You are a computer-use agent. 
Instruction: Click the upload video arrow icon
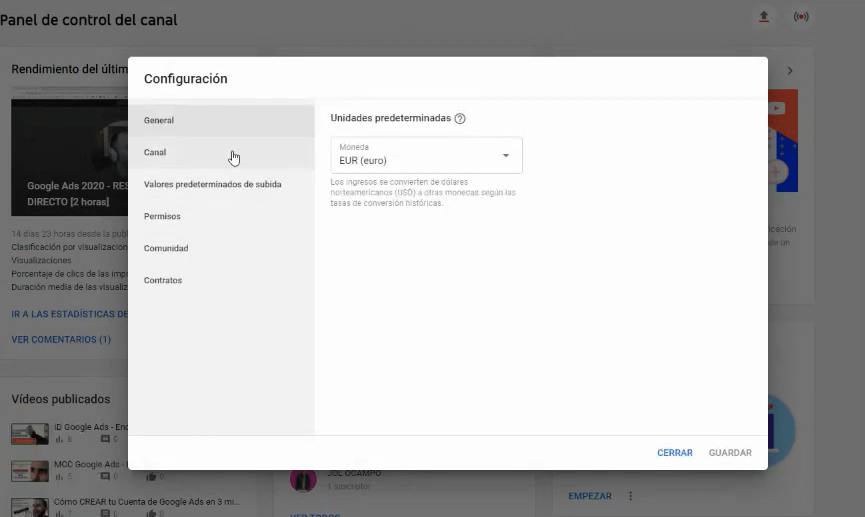pyautogui.click(x=763, y=17)
